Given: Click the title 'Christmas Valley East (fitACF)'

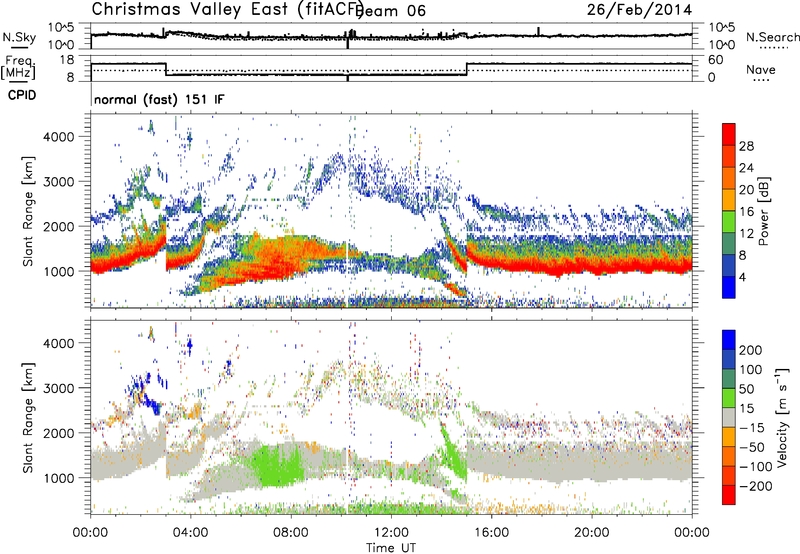Looking at the screenshot, I should 227,9.
